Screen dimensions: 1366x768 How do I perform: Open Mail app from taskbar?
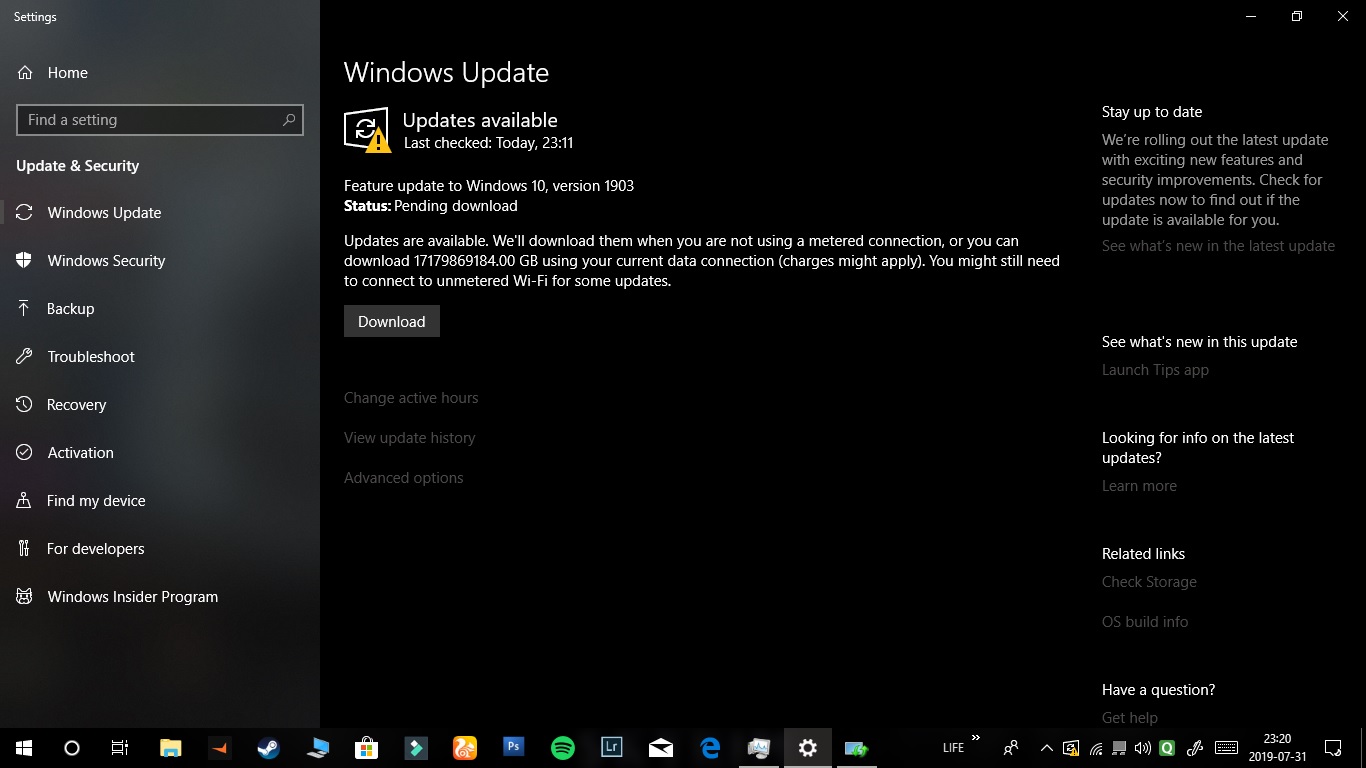pos(661,748)
